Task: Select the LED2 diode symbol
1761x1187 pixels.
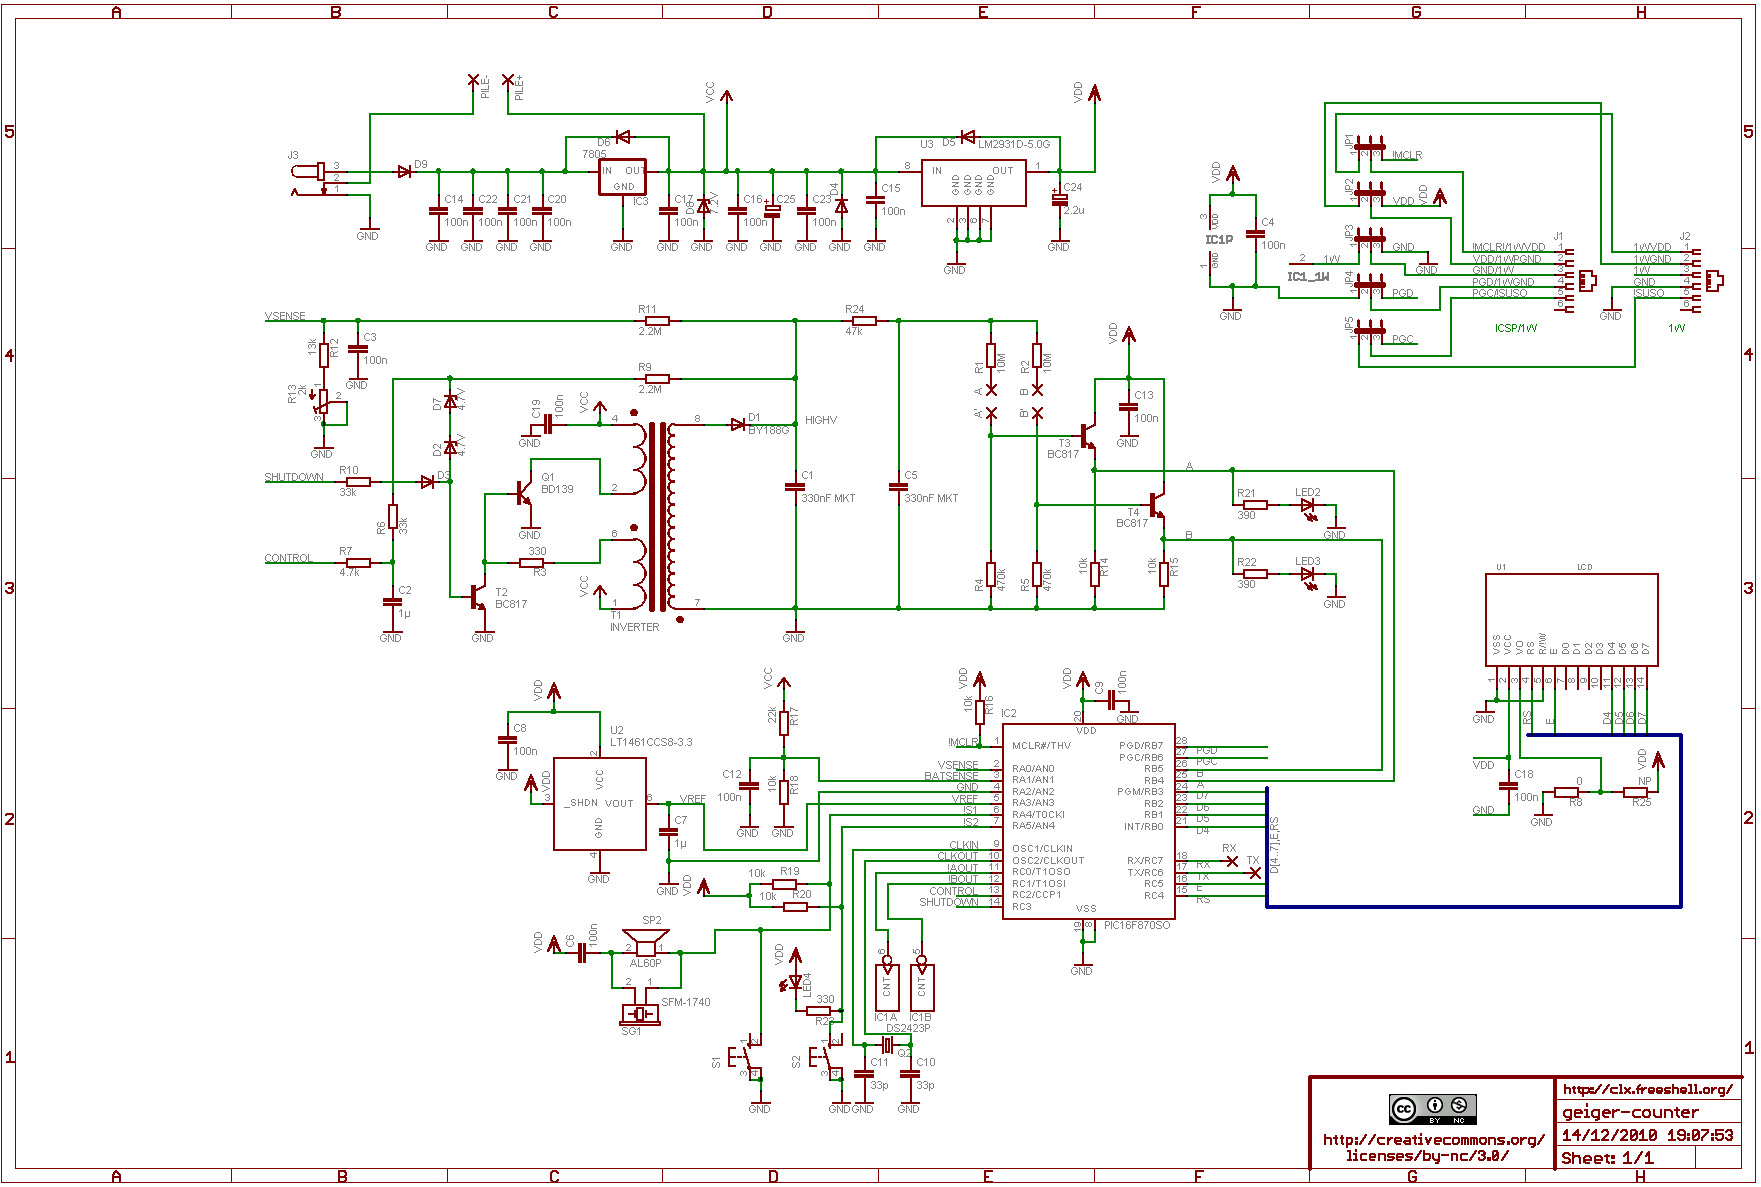Action: [x=1307, y=505]
